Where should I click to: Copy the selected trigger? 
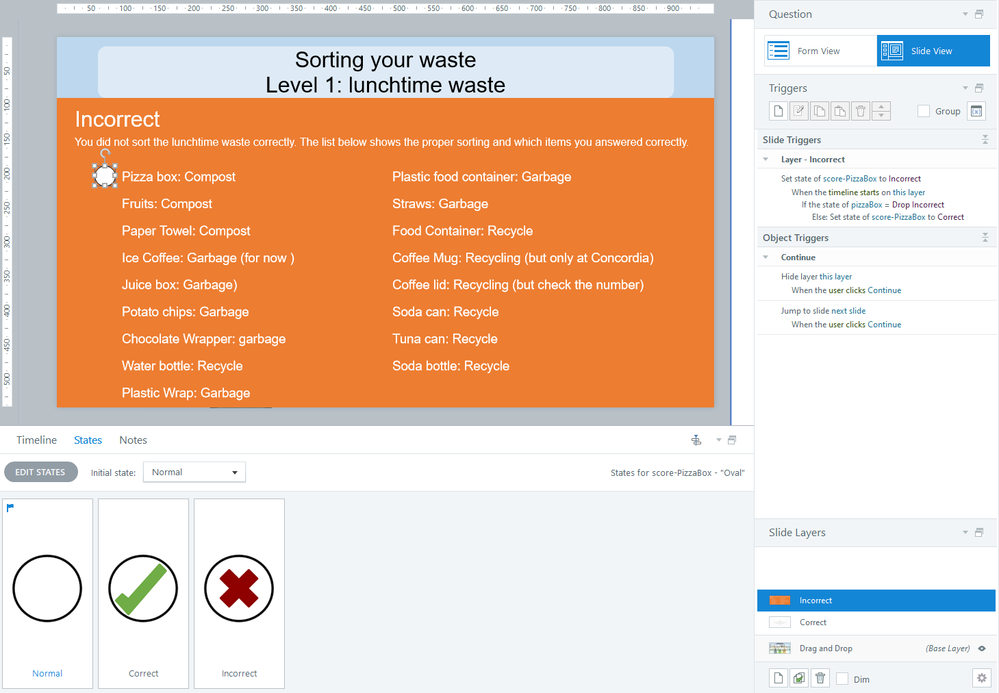[x=819, y=111]
